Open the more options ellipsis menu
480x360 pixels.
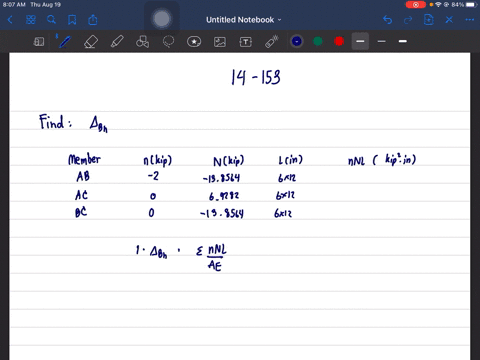470,20
